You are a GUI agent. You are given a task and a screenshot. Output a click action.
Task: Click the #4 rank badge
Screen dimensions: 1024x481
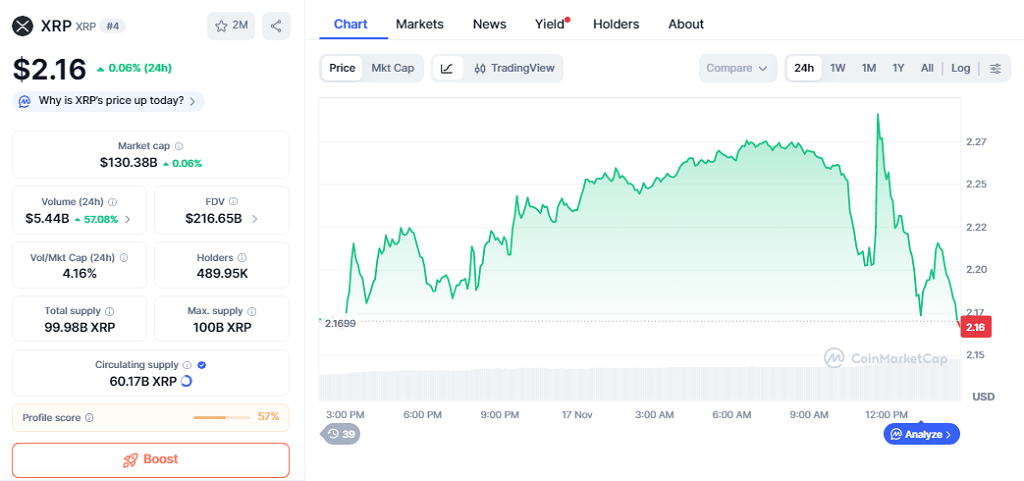pyautogui.click(x=112, y=26)
